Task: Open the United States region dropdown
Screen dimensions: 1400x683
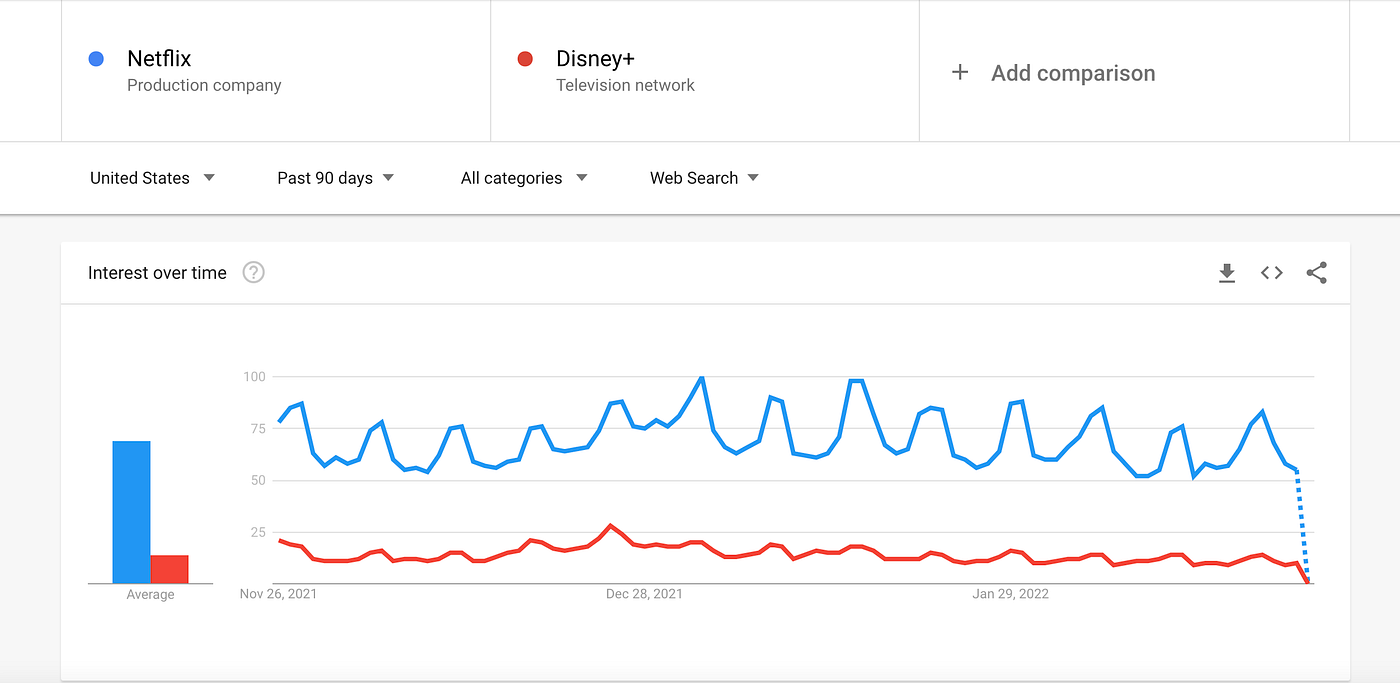Action: 152,178
